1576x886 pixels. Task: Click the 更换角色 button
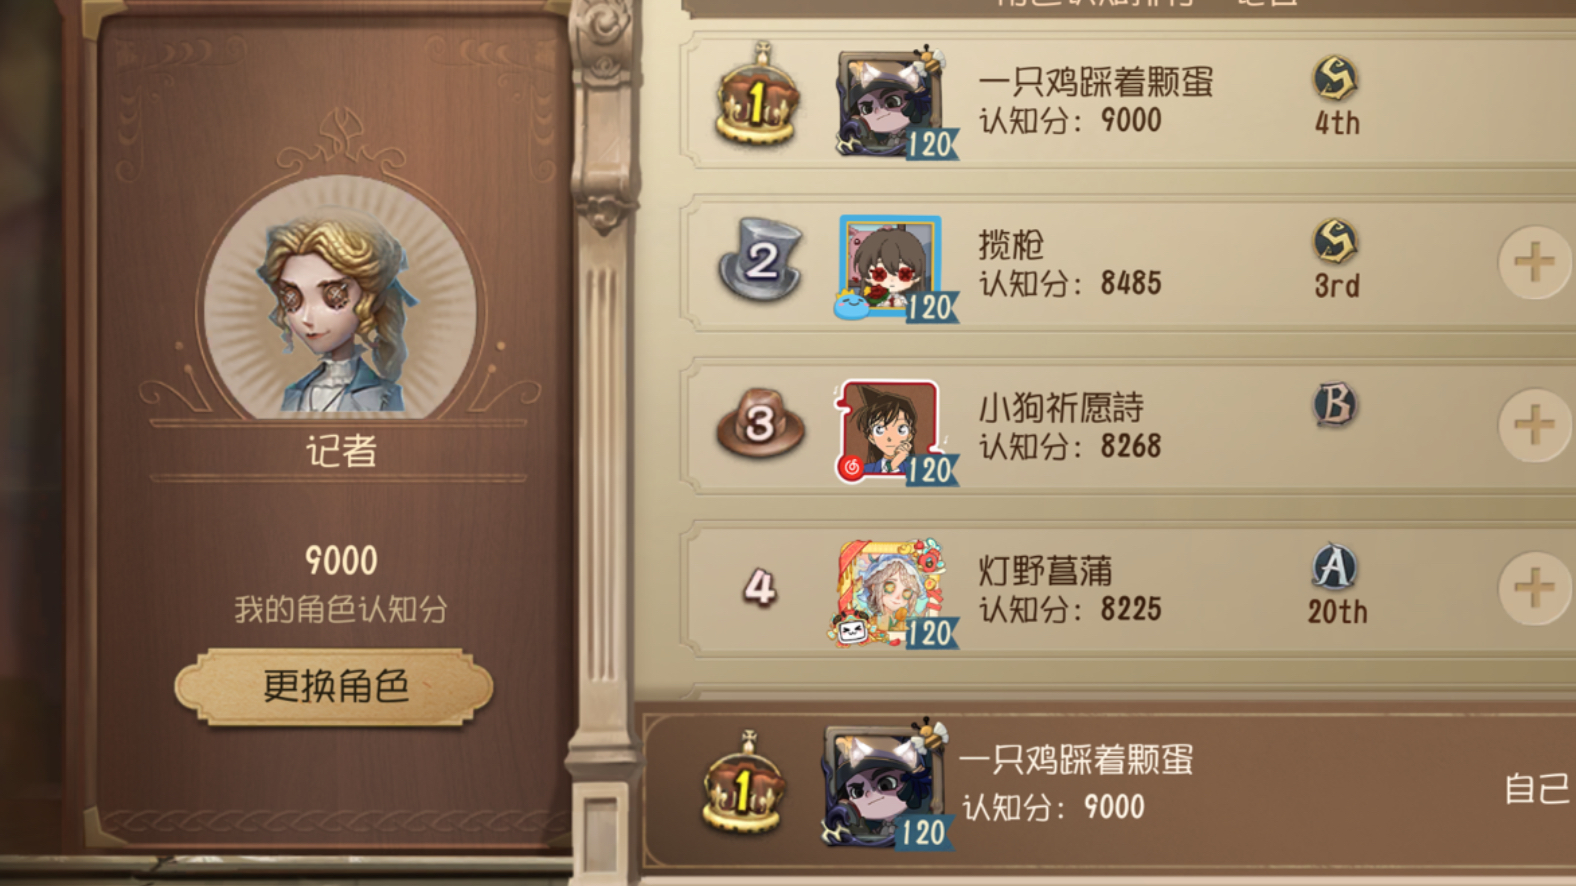334,686
